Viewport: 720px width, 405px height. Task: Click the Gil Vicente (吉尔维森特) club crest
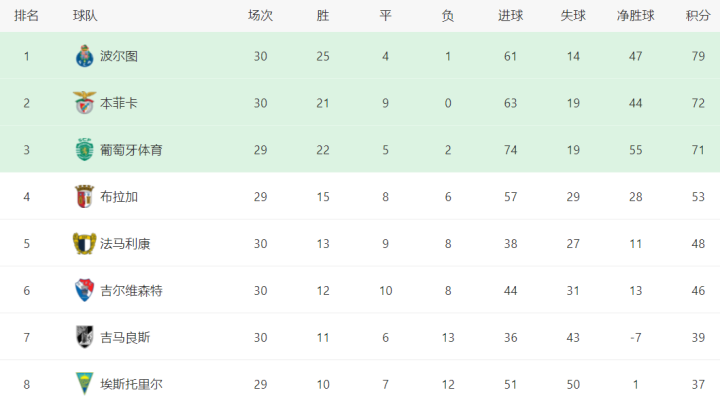(x=84, y=290)
